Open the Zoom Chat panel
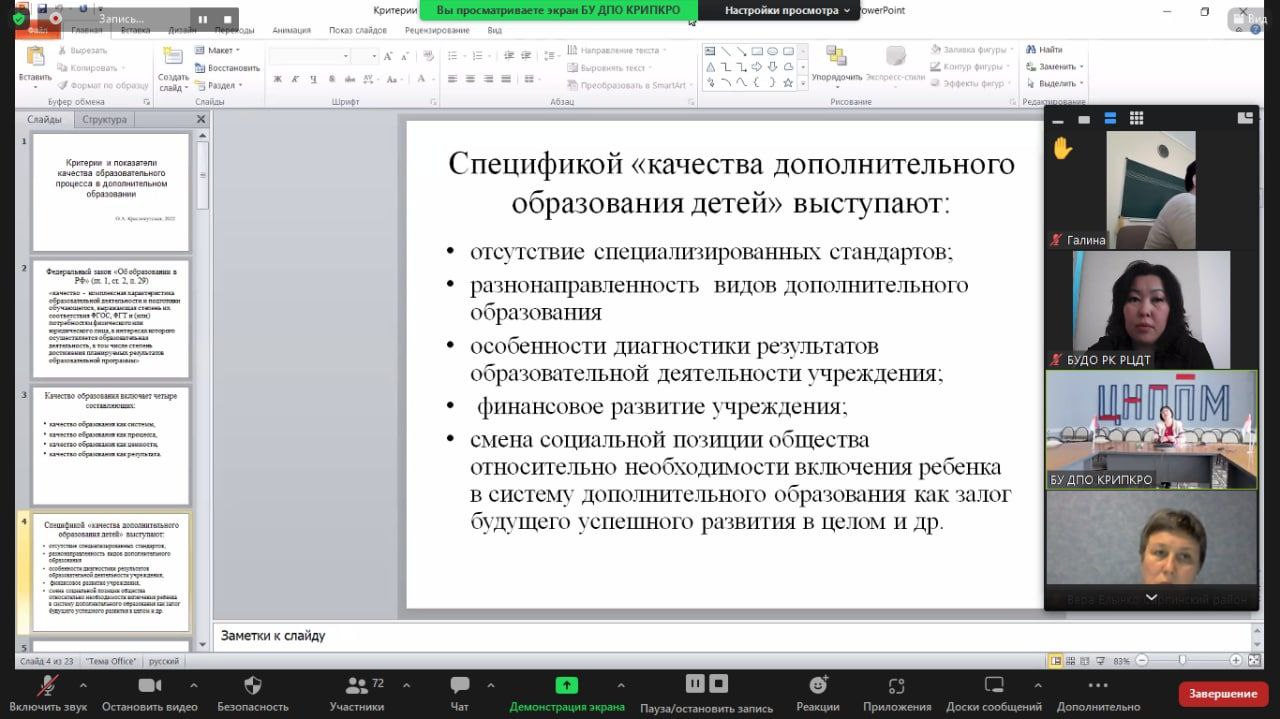This screenshot has width=1280, height=719. (x=459, y=686)
